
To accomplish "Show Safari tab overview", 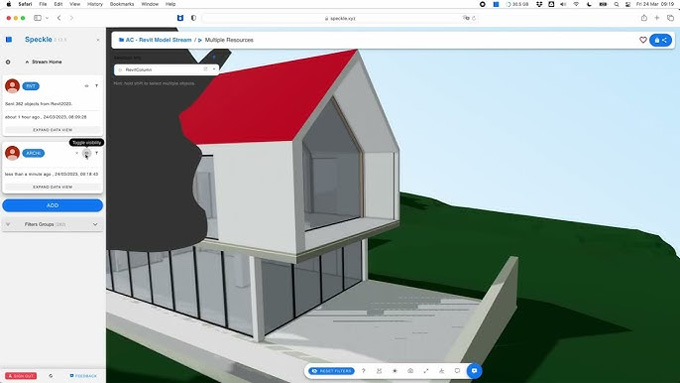I will pyautogui.click(x=670, y=18).
